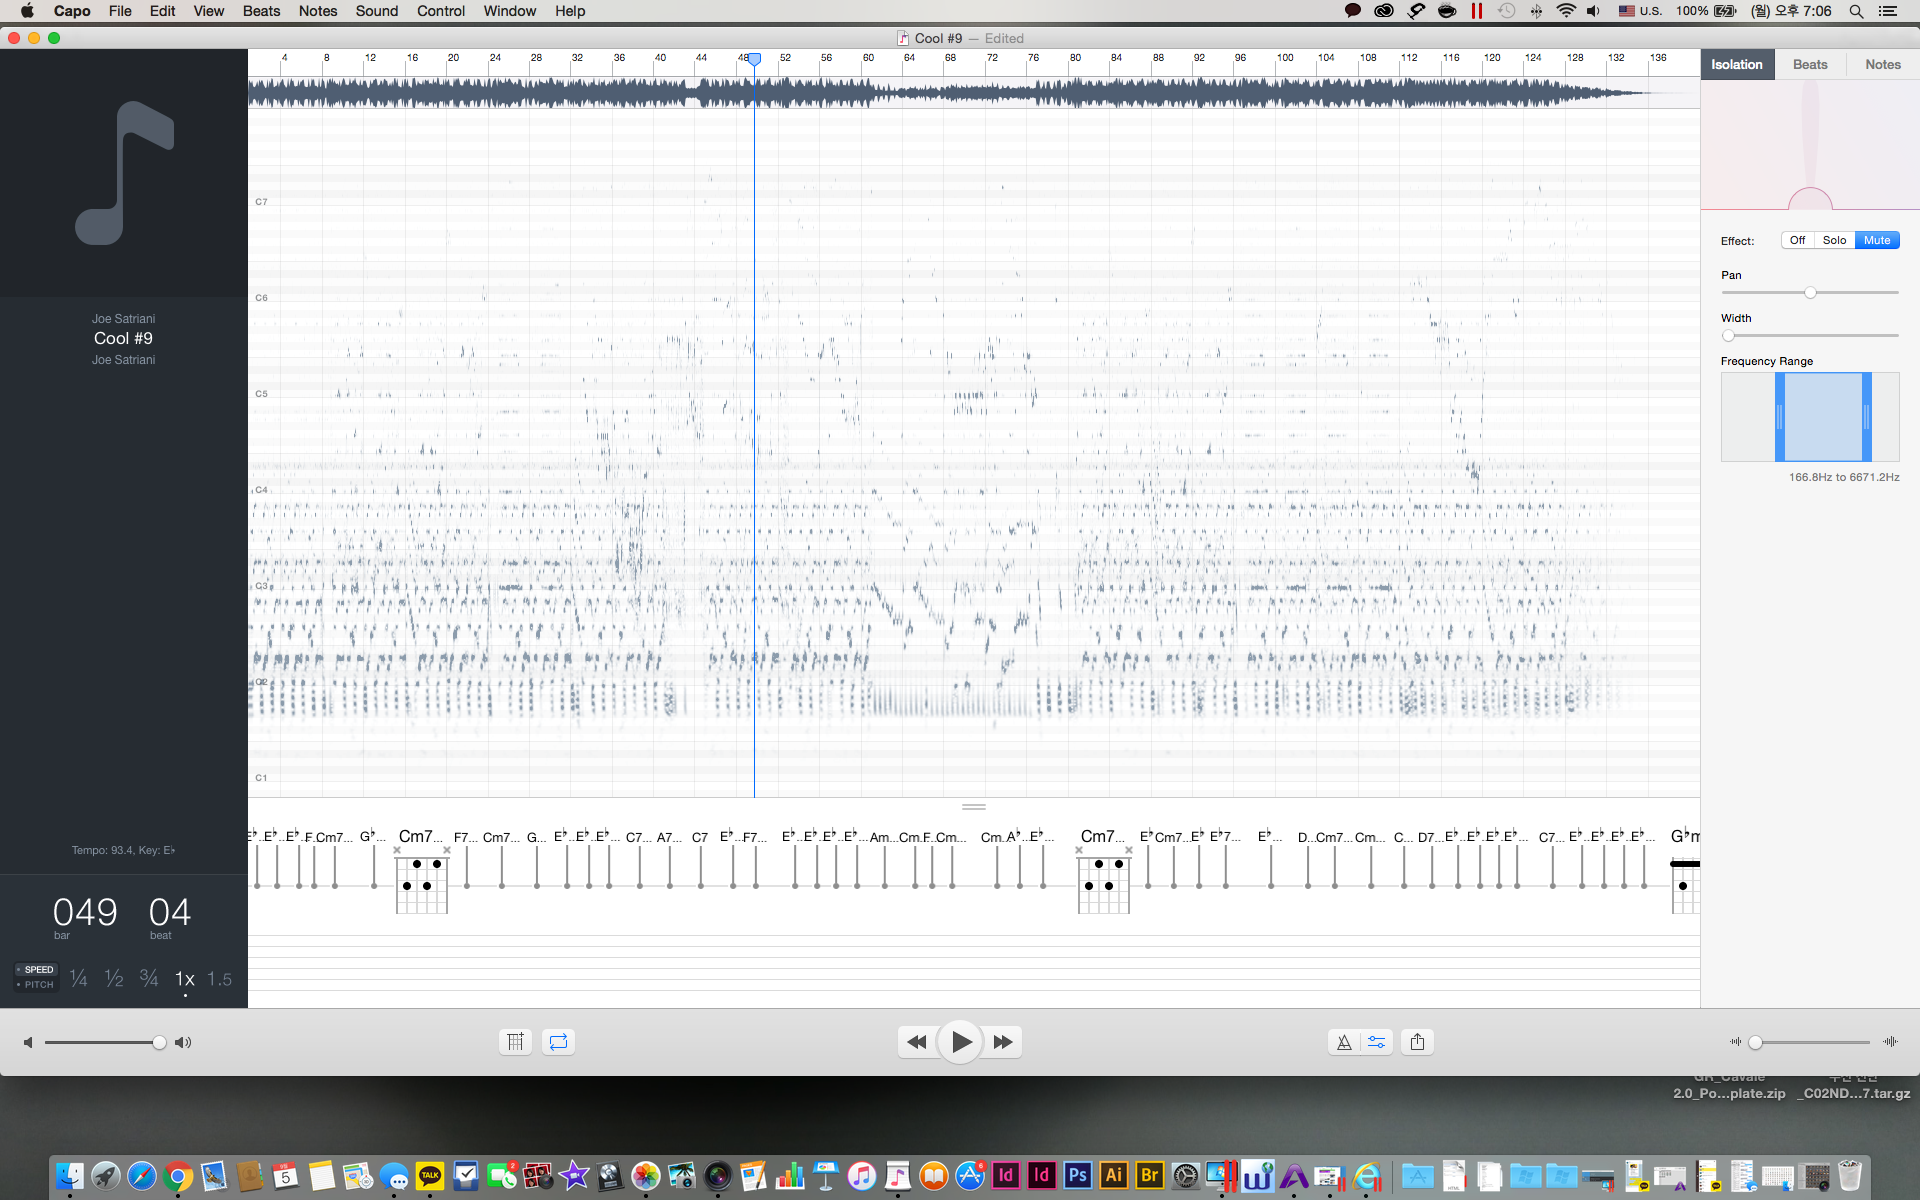Viewport: 1920px width, 1200px height.
Task: Click the Width slider knob
Action: click(x=1728, y=335)
